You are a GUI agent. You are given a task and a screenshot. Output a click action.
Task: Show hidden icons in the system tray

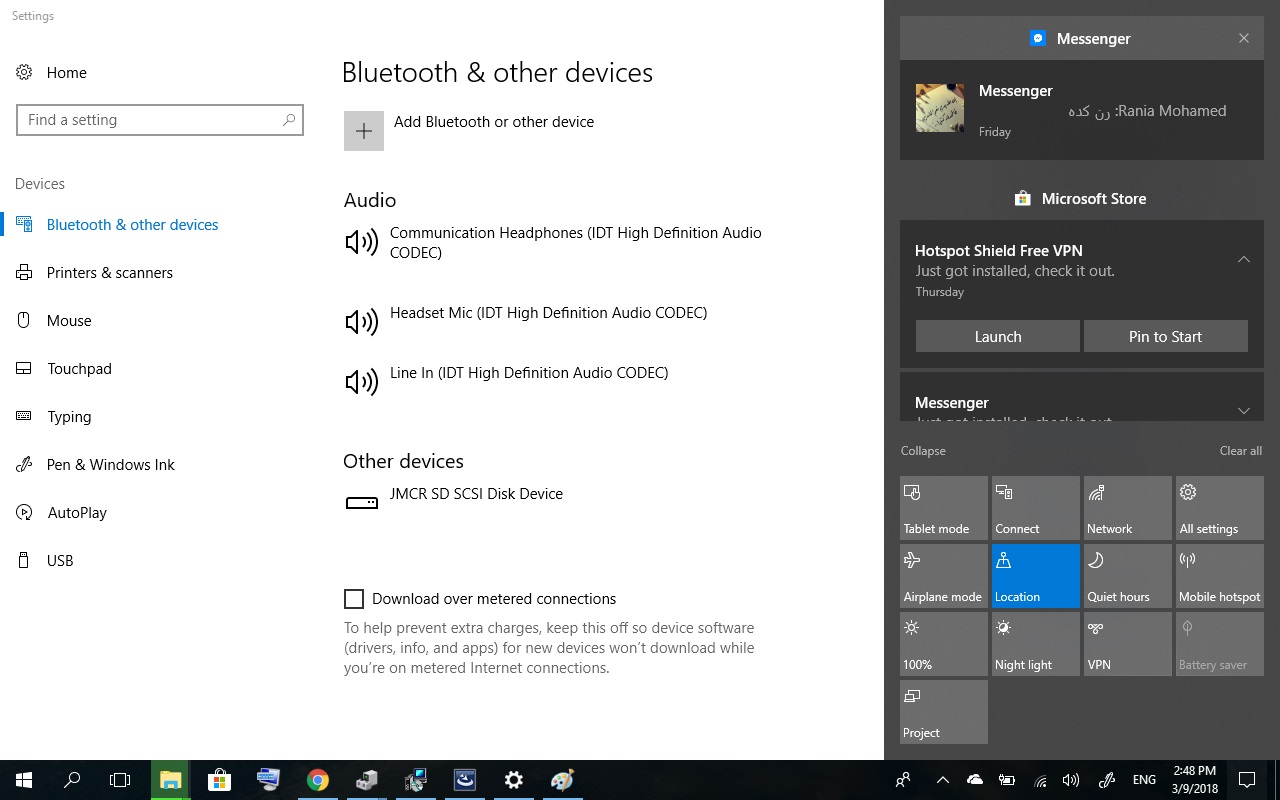(942, 780)
